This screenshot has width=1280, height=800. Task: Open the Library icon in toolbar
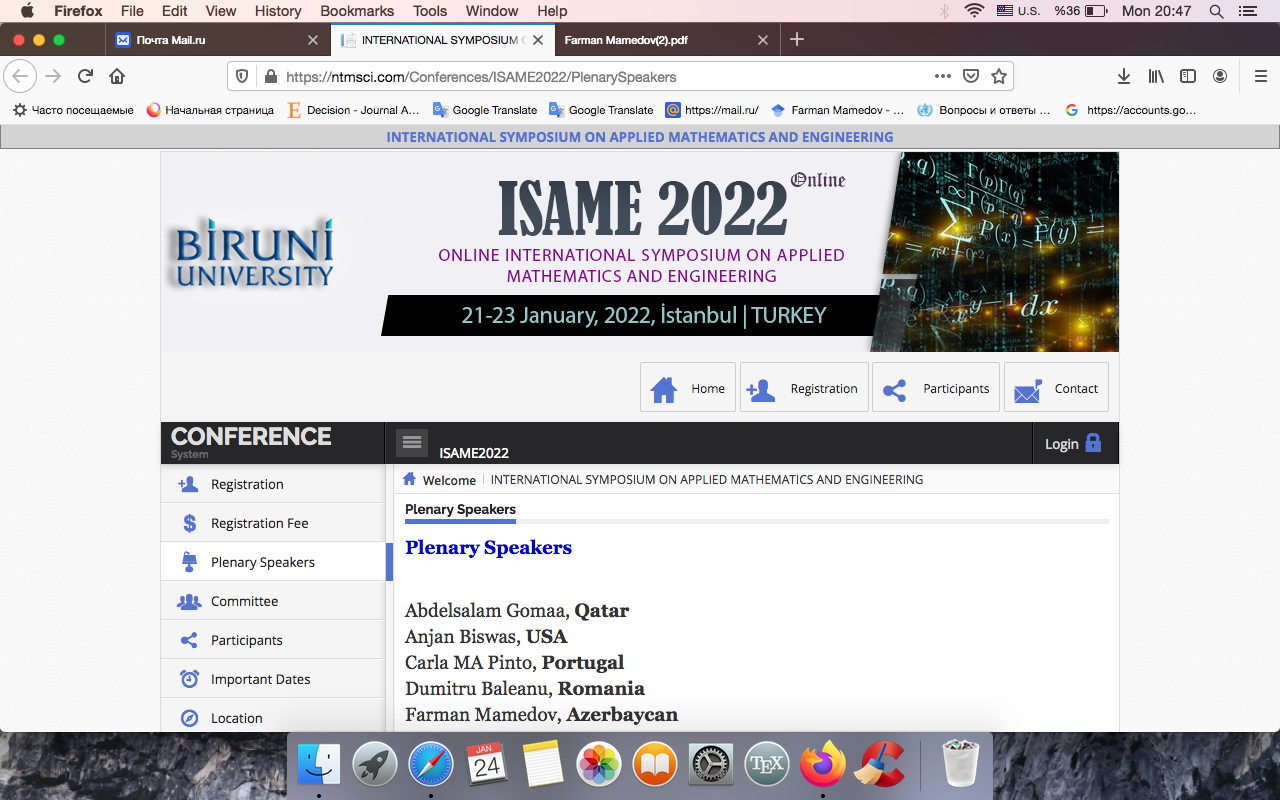1156,77
